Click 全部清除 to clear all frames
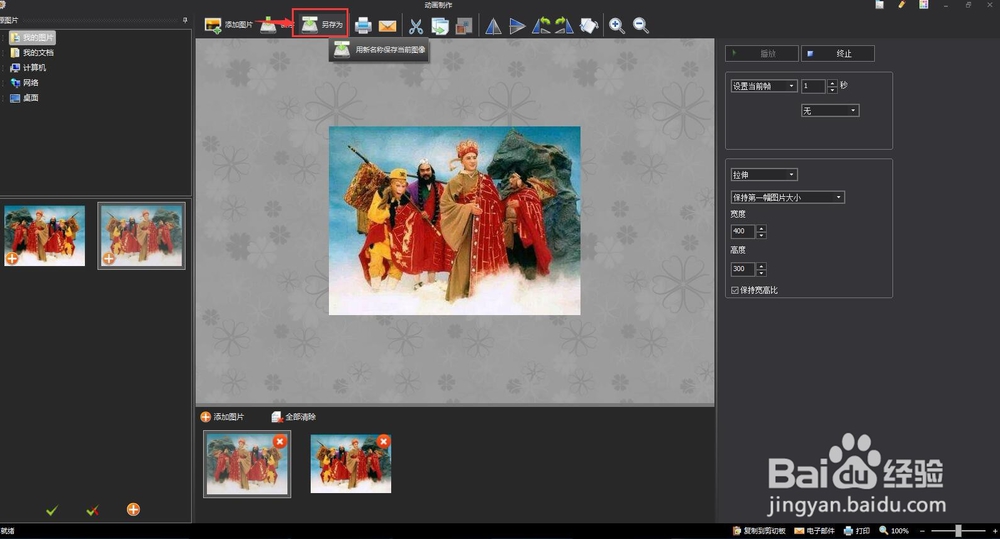The image size is (1000, 539). pyautogui.click(x=293, y=417)
